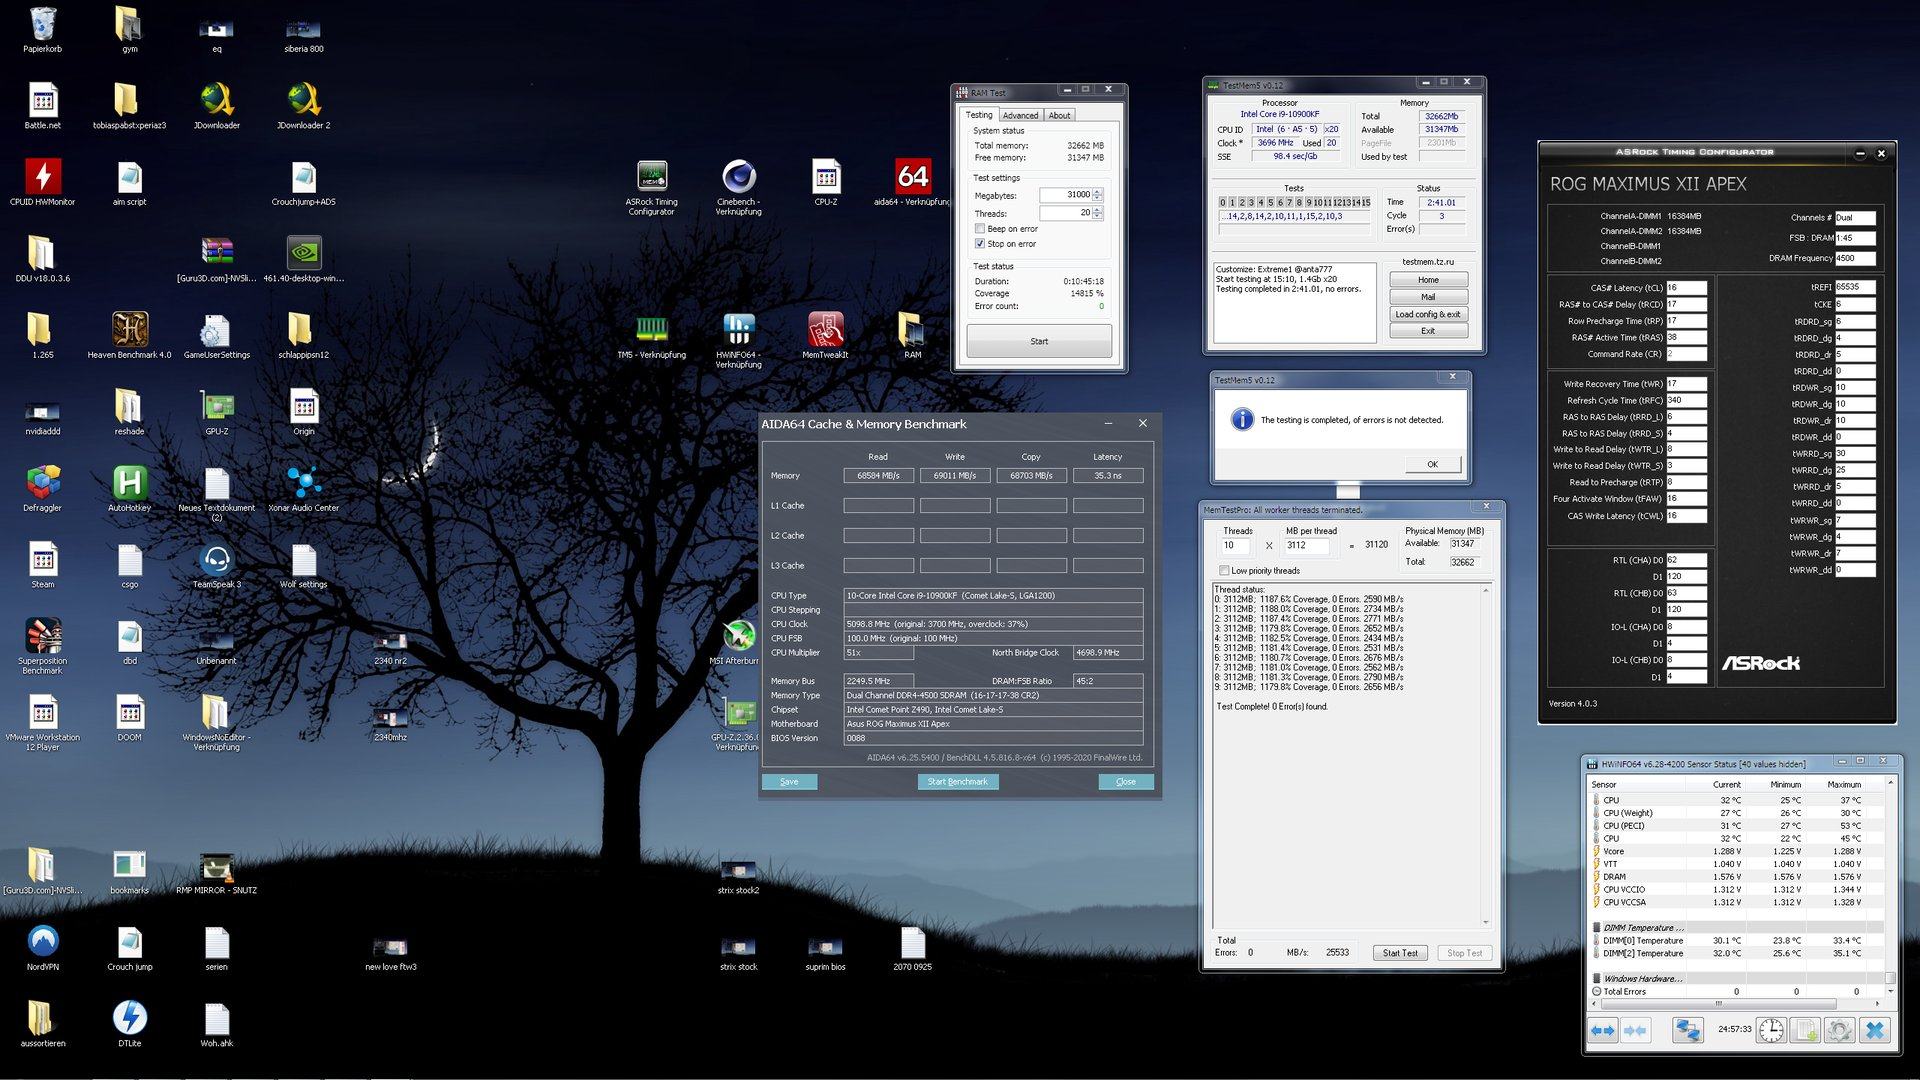Click HWiNFO remote network monitors icon
The height and width of the screenshot is (1080, 1920).
[x=1688, y=1031]
